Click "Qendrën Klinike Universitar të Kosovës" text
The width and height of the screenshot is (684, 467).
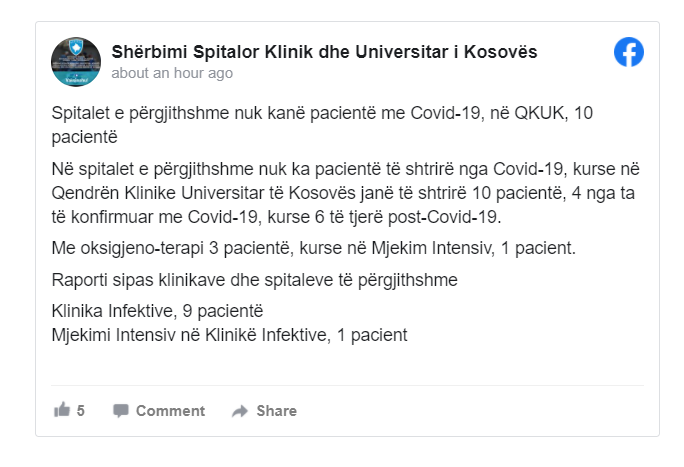pyautogui.click(x=204, y=190)
